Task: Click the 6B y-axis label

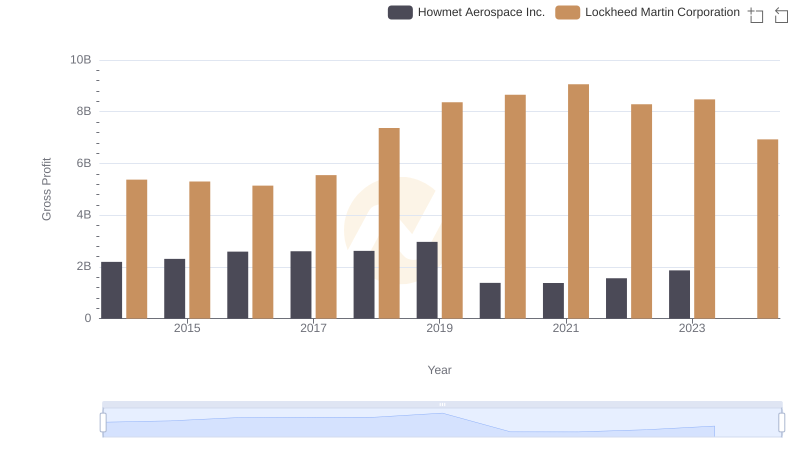Action: point(84,163)
